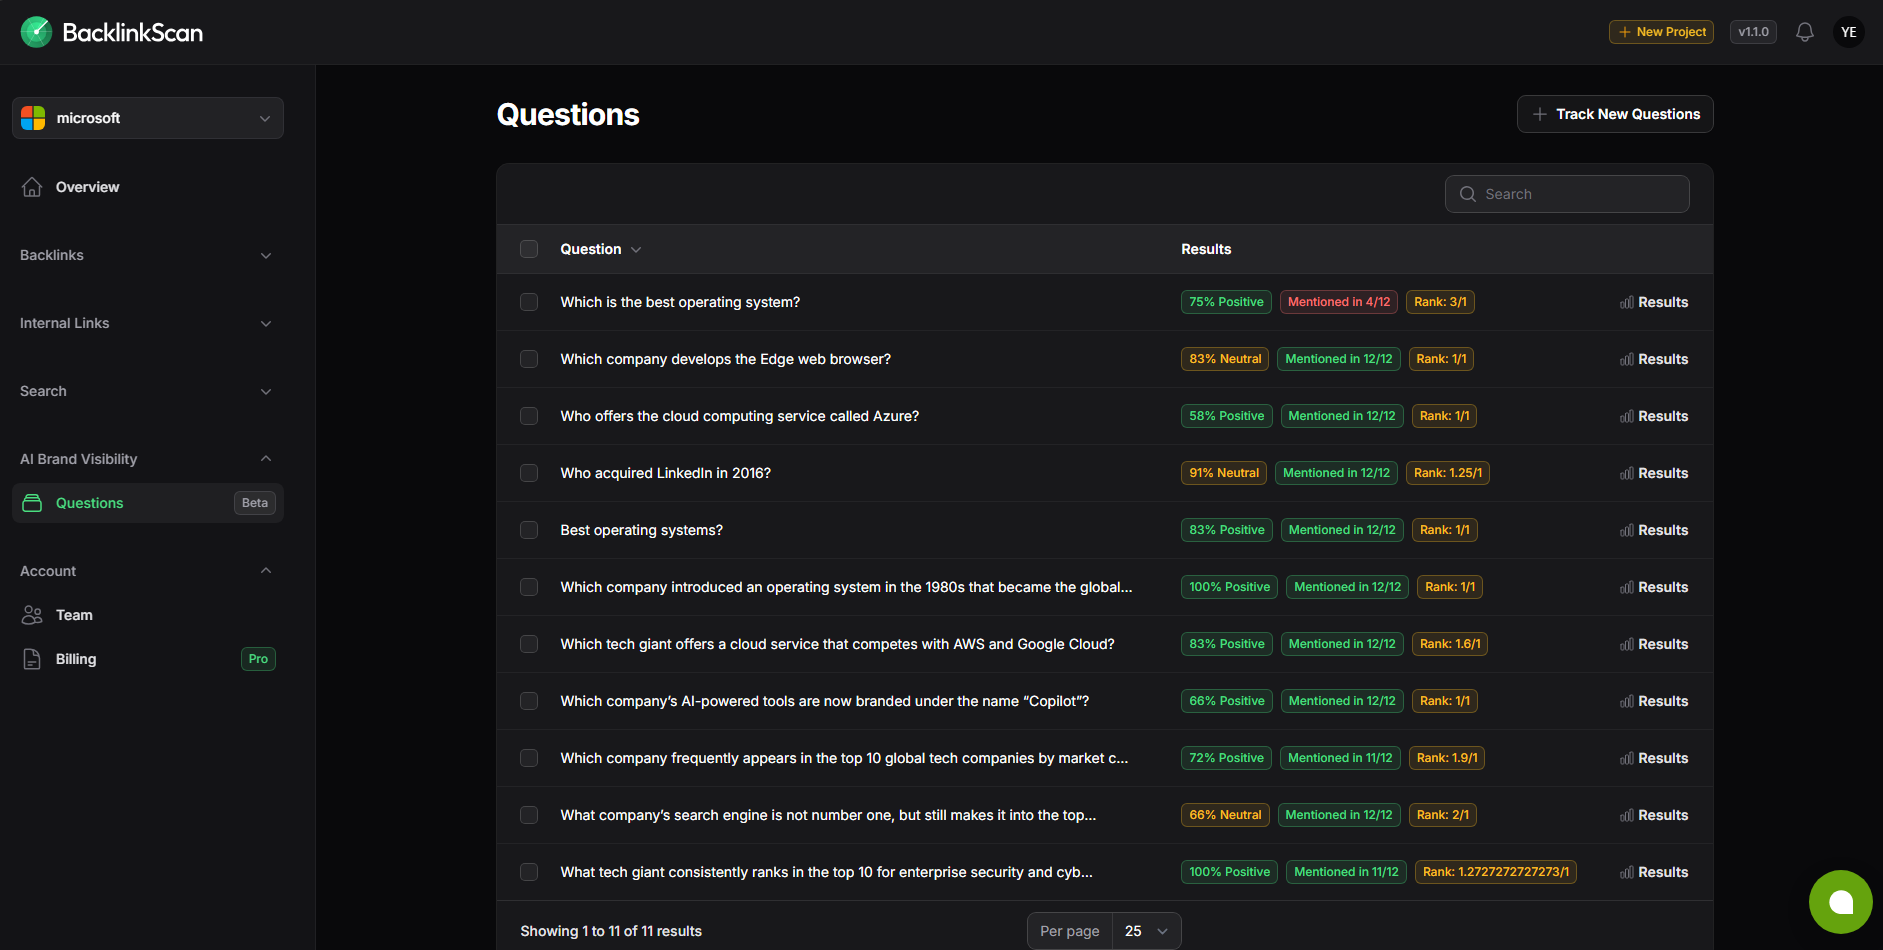This screenshot has height=950, width=1883.
Task: Click the New Project button
Action: (x=1661, y=32)
